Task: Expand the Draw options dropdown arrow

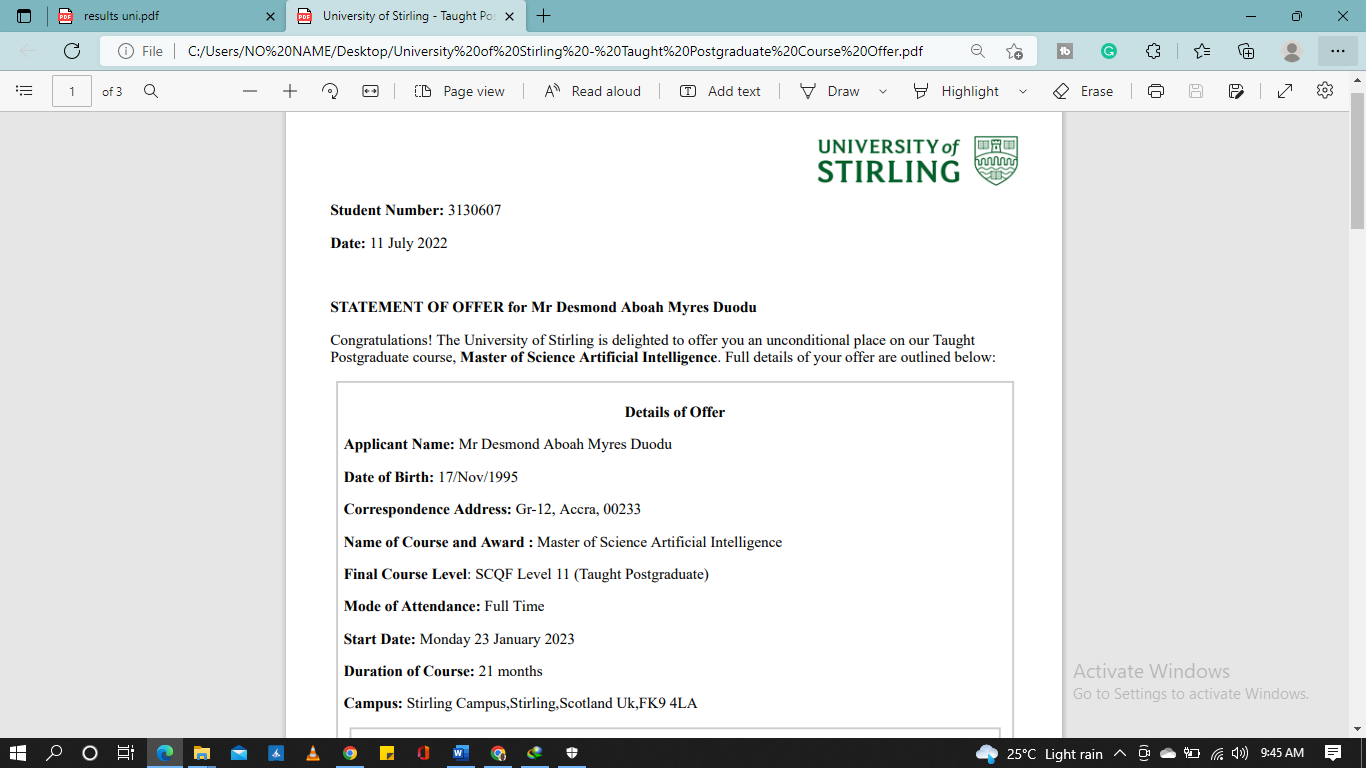Action: pos(883,91)
